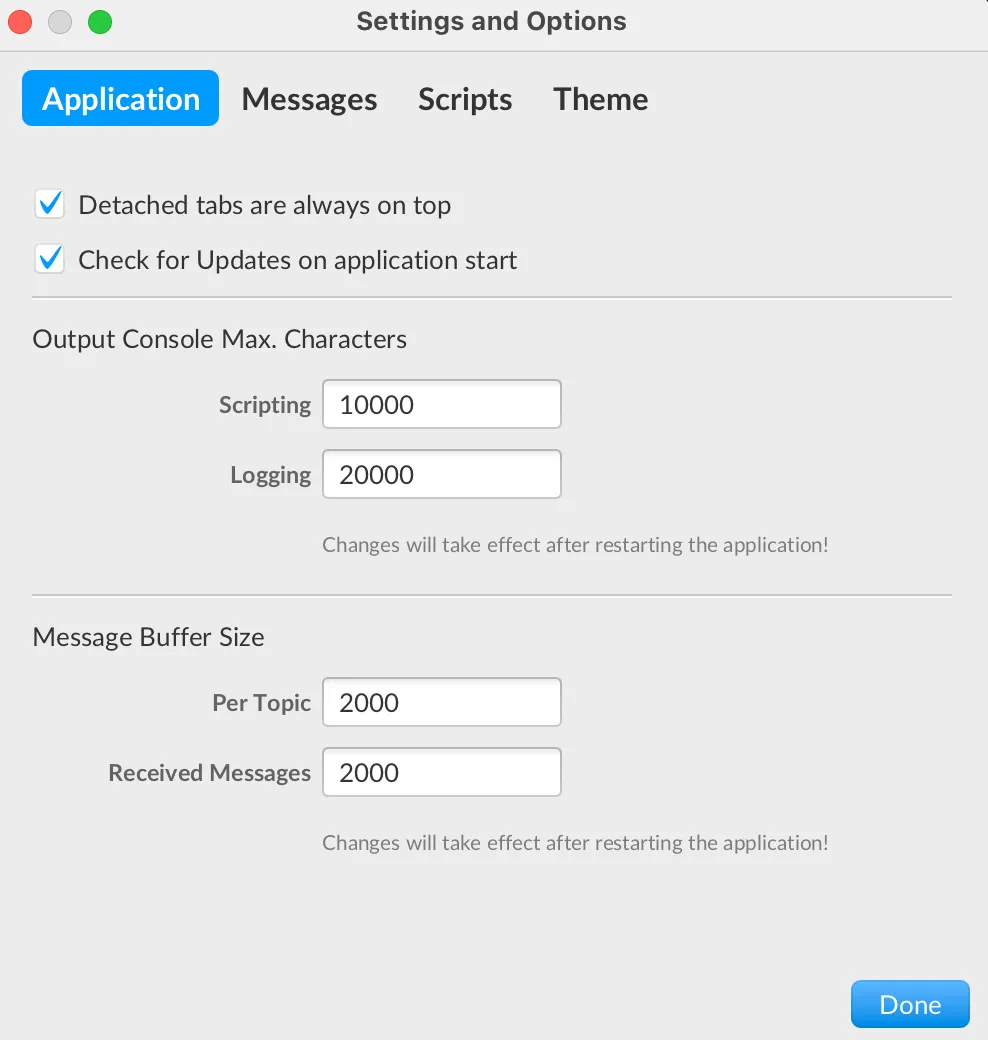This screenshot has height=1040, width=988.
Task: Disable Check for Updates checkbox
Action: tap(50, 259)
